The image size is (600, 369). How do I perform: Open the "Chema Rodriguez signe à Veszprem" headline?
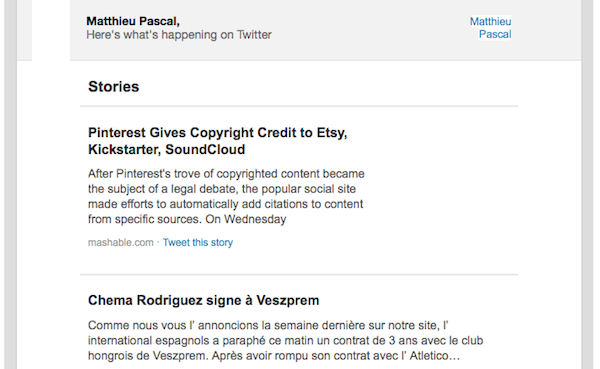204,300
